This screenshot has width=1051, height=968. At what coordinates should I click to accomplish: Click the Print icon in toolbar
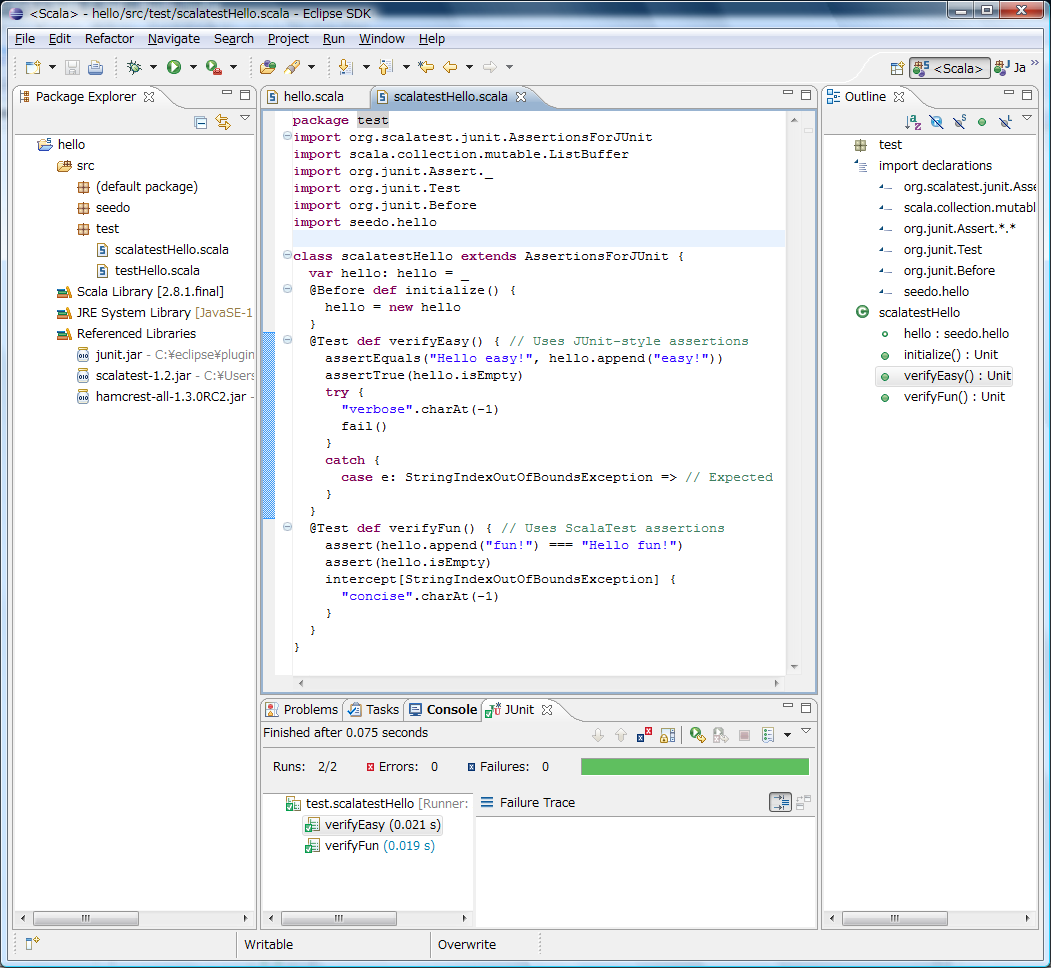point(95,67)
